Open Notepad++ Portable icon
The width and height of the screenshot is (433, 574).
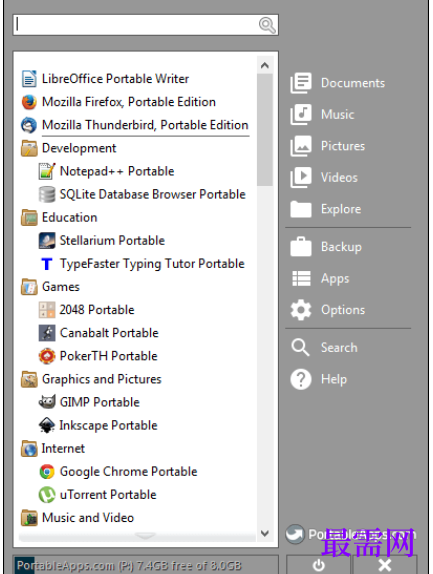pos(47,171)
